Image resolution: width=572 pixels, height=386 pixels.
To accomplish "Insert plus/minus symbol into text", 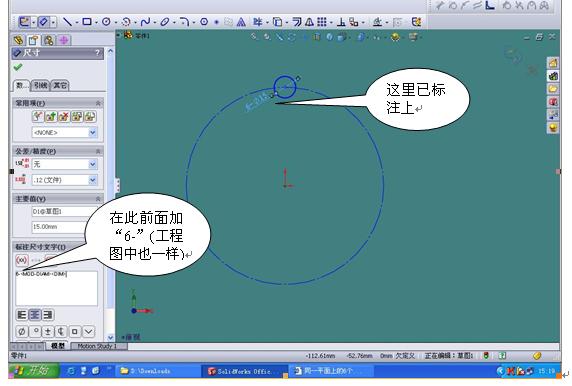I will 49,332.
